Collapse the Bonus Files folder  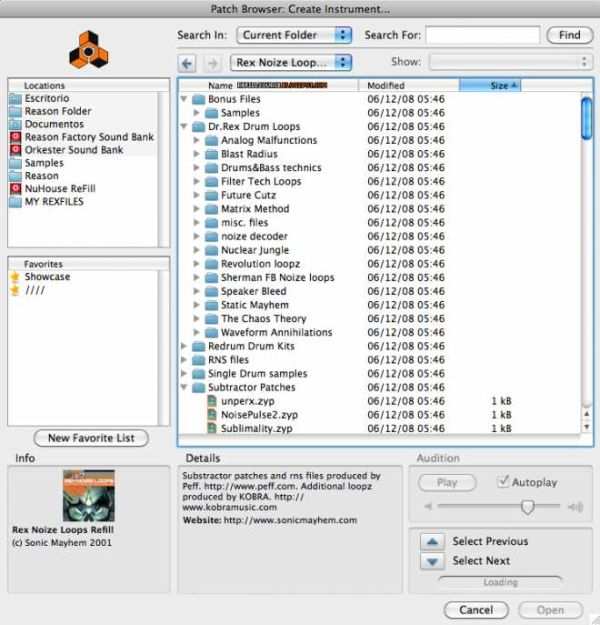(x=184, y=98)
